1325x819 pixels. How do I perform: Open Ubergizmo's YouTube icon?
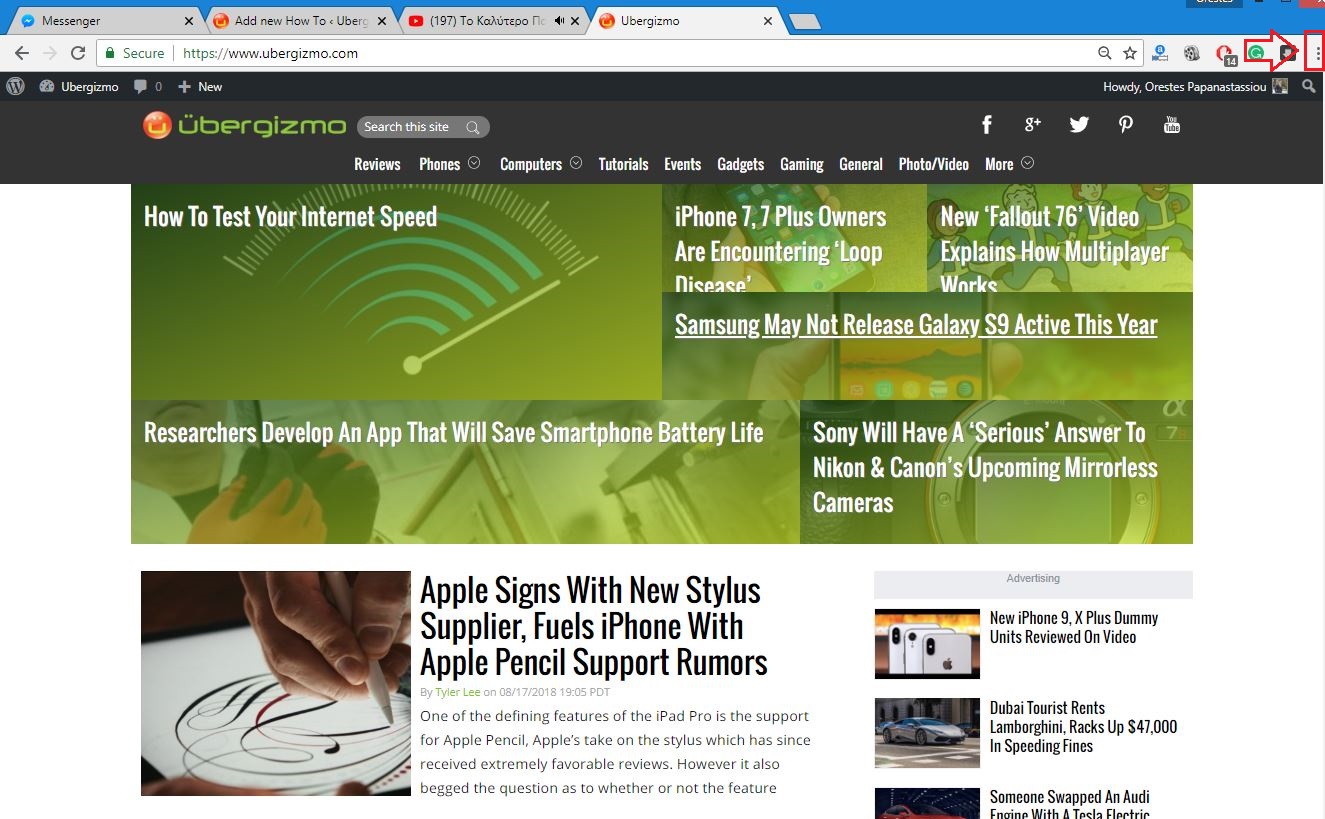tap(1172, 125)
